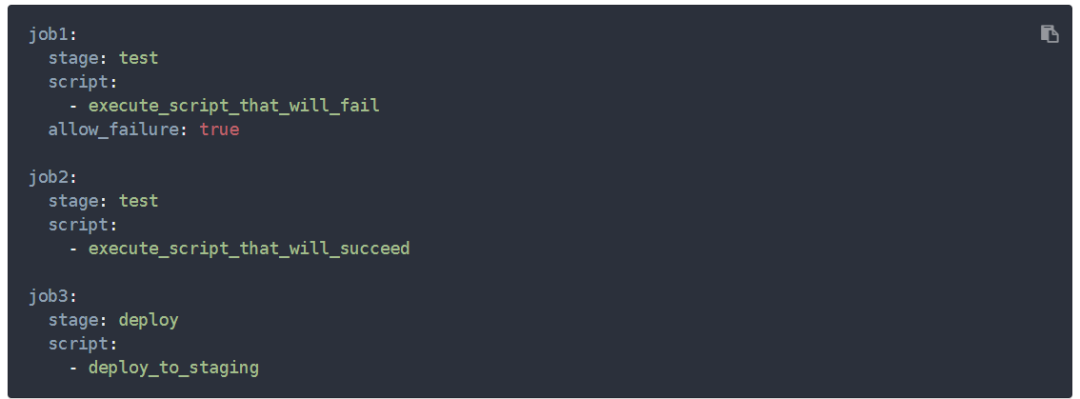Screen dimensions: 1080x399
Task: Click the deploy_to_staging command
Action: pyautogui.click(x=174, y=368)
